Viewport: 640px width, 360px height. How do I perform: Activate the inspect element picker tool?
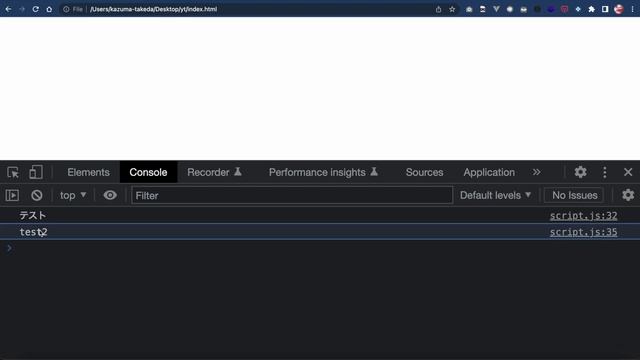coord(13,172)
